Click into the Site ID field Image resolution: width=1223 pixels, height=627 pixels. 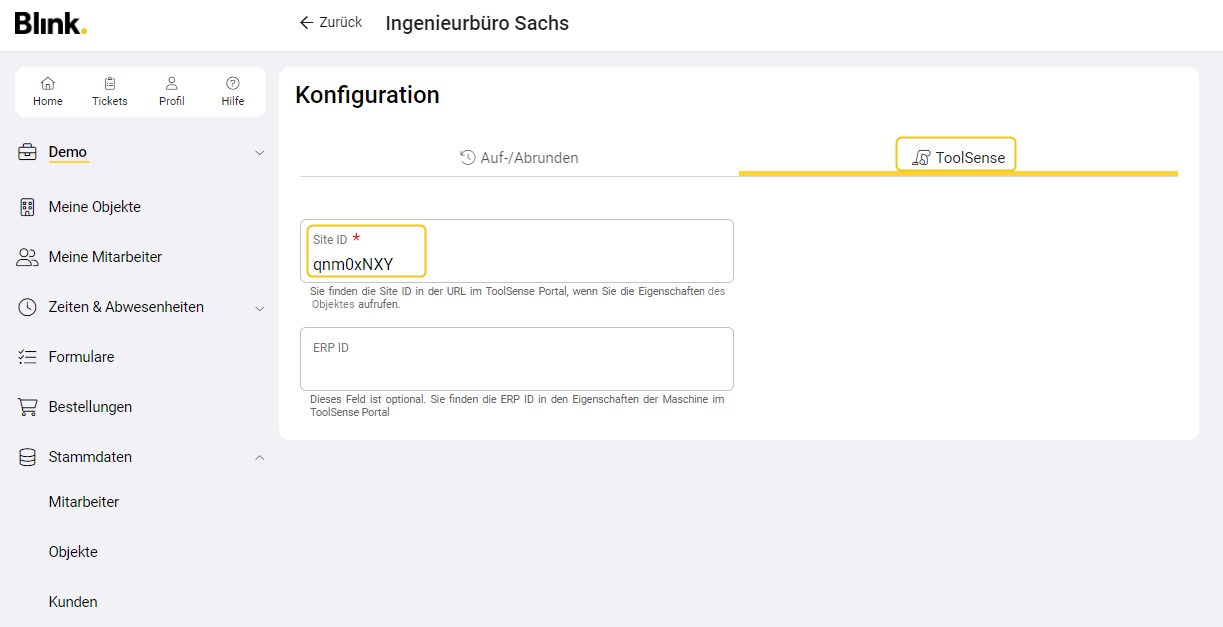[x=516, y=263]
